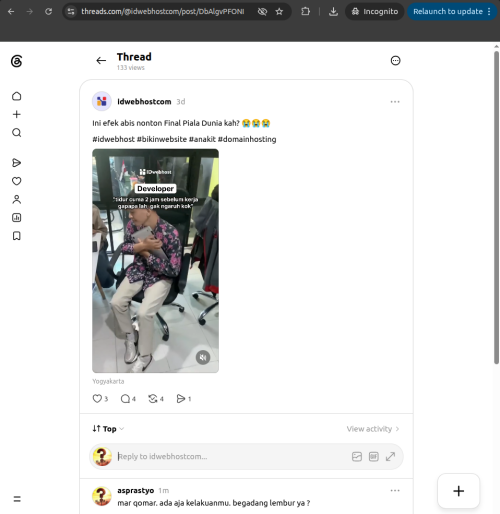Open the Activity heart icon in the sidebar
The width and height of the screenshot is (500, 514).
pos(17,181)
